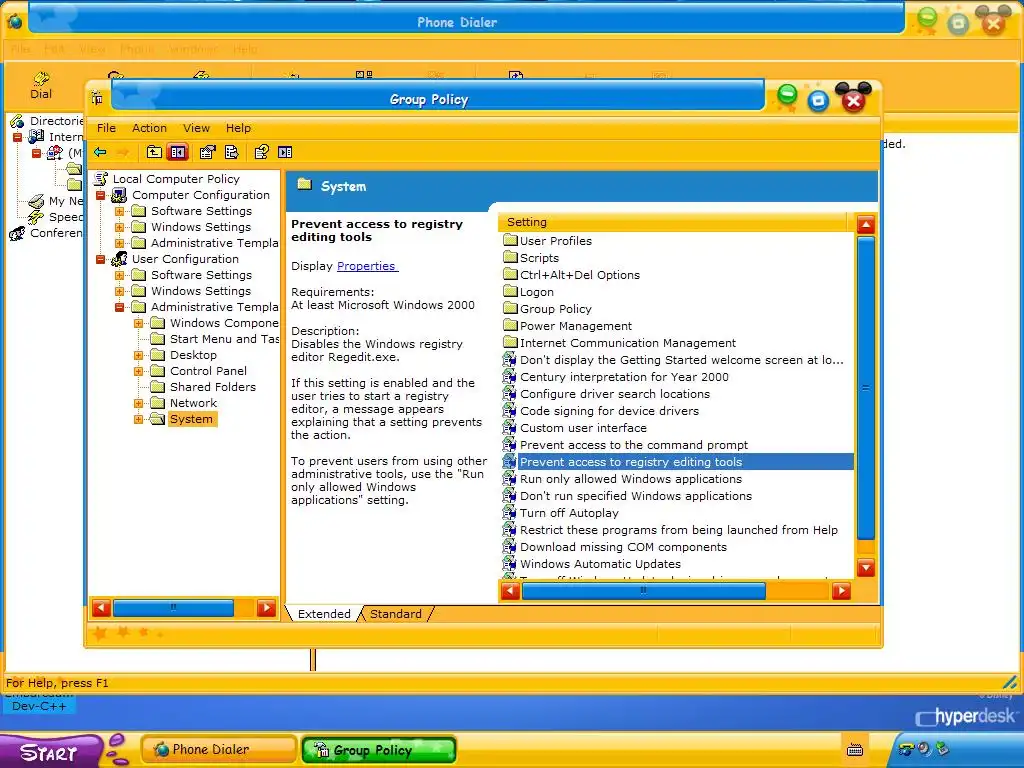Select Century interpretation for Year 2000 setting
Screen dimensions: 1024x768
pos(624,377)
